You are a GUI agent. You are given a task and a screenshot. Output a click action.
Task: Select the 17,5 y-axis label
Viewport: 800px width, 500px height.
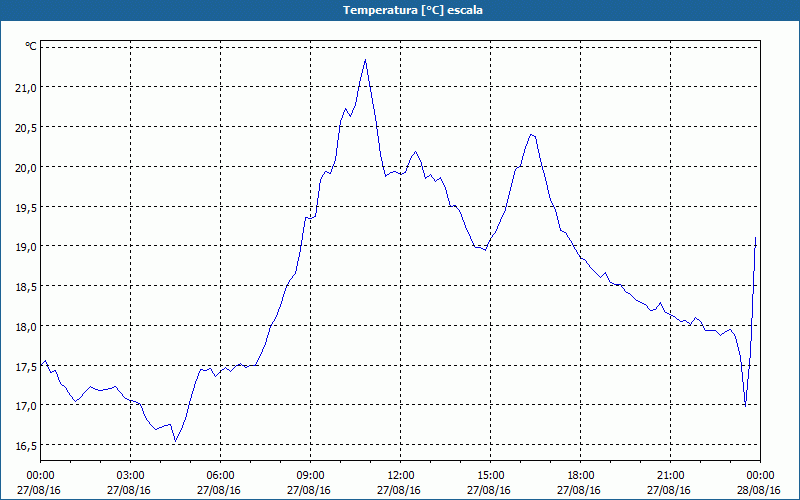coord(26,366)
